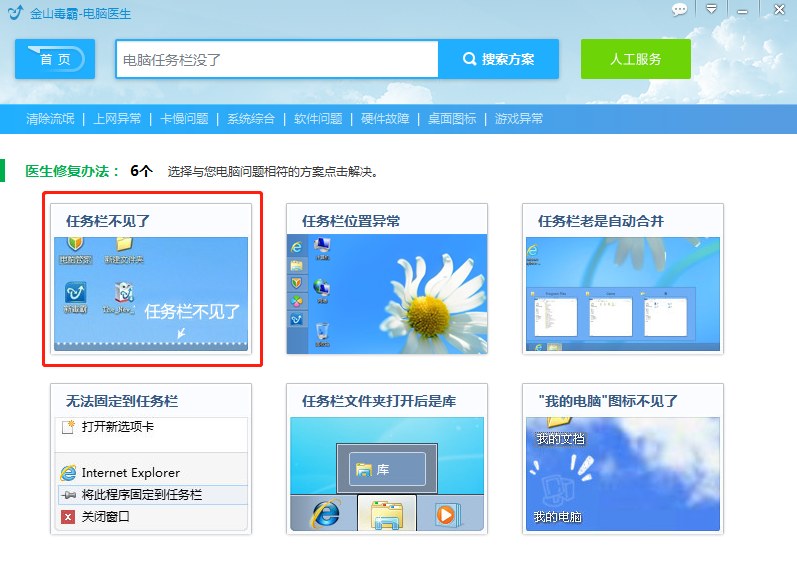Open the 任务栏文件夹打开后是库 solution thumbnail
This screenshot has width=797, height=568.
click(387, 474)
